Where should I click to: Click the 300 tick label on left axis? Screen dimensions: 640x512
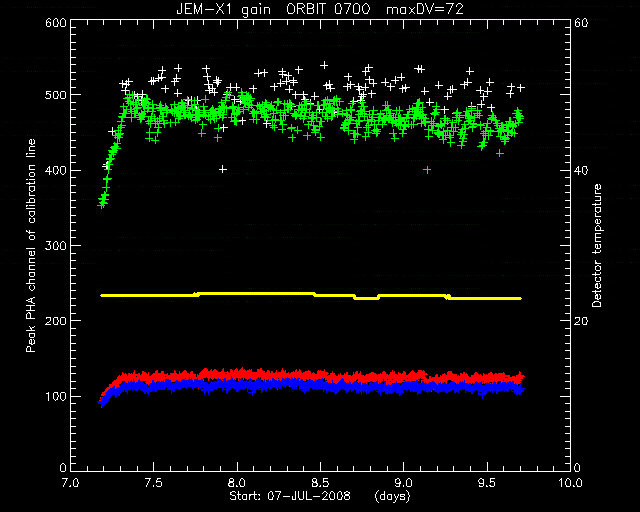pos(56,246)
